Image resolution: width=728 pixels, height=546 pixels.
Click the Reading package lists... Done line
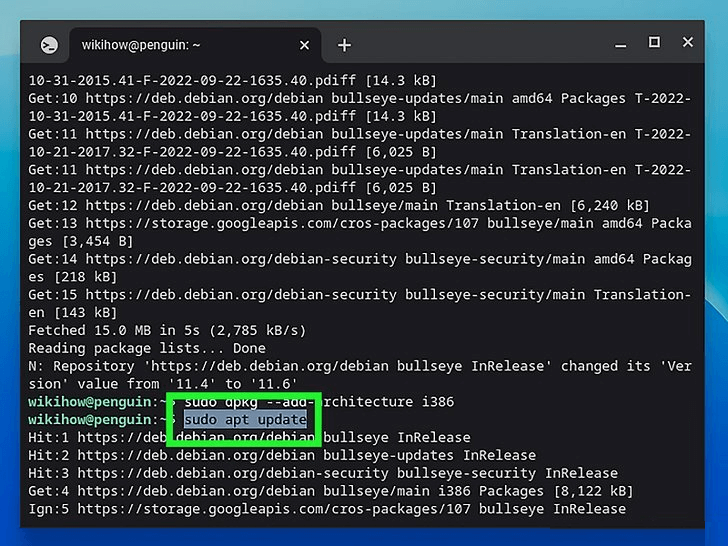pos(147,348)
